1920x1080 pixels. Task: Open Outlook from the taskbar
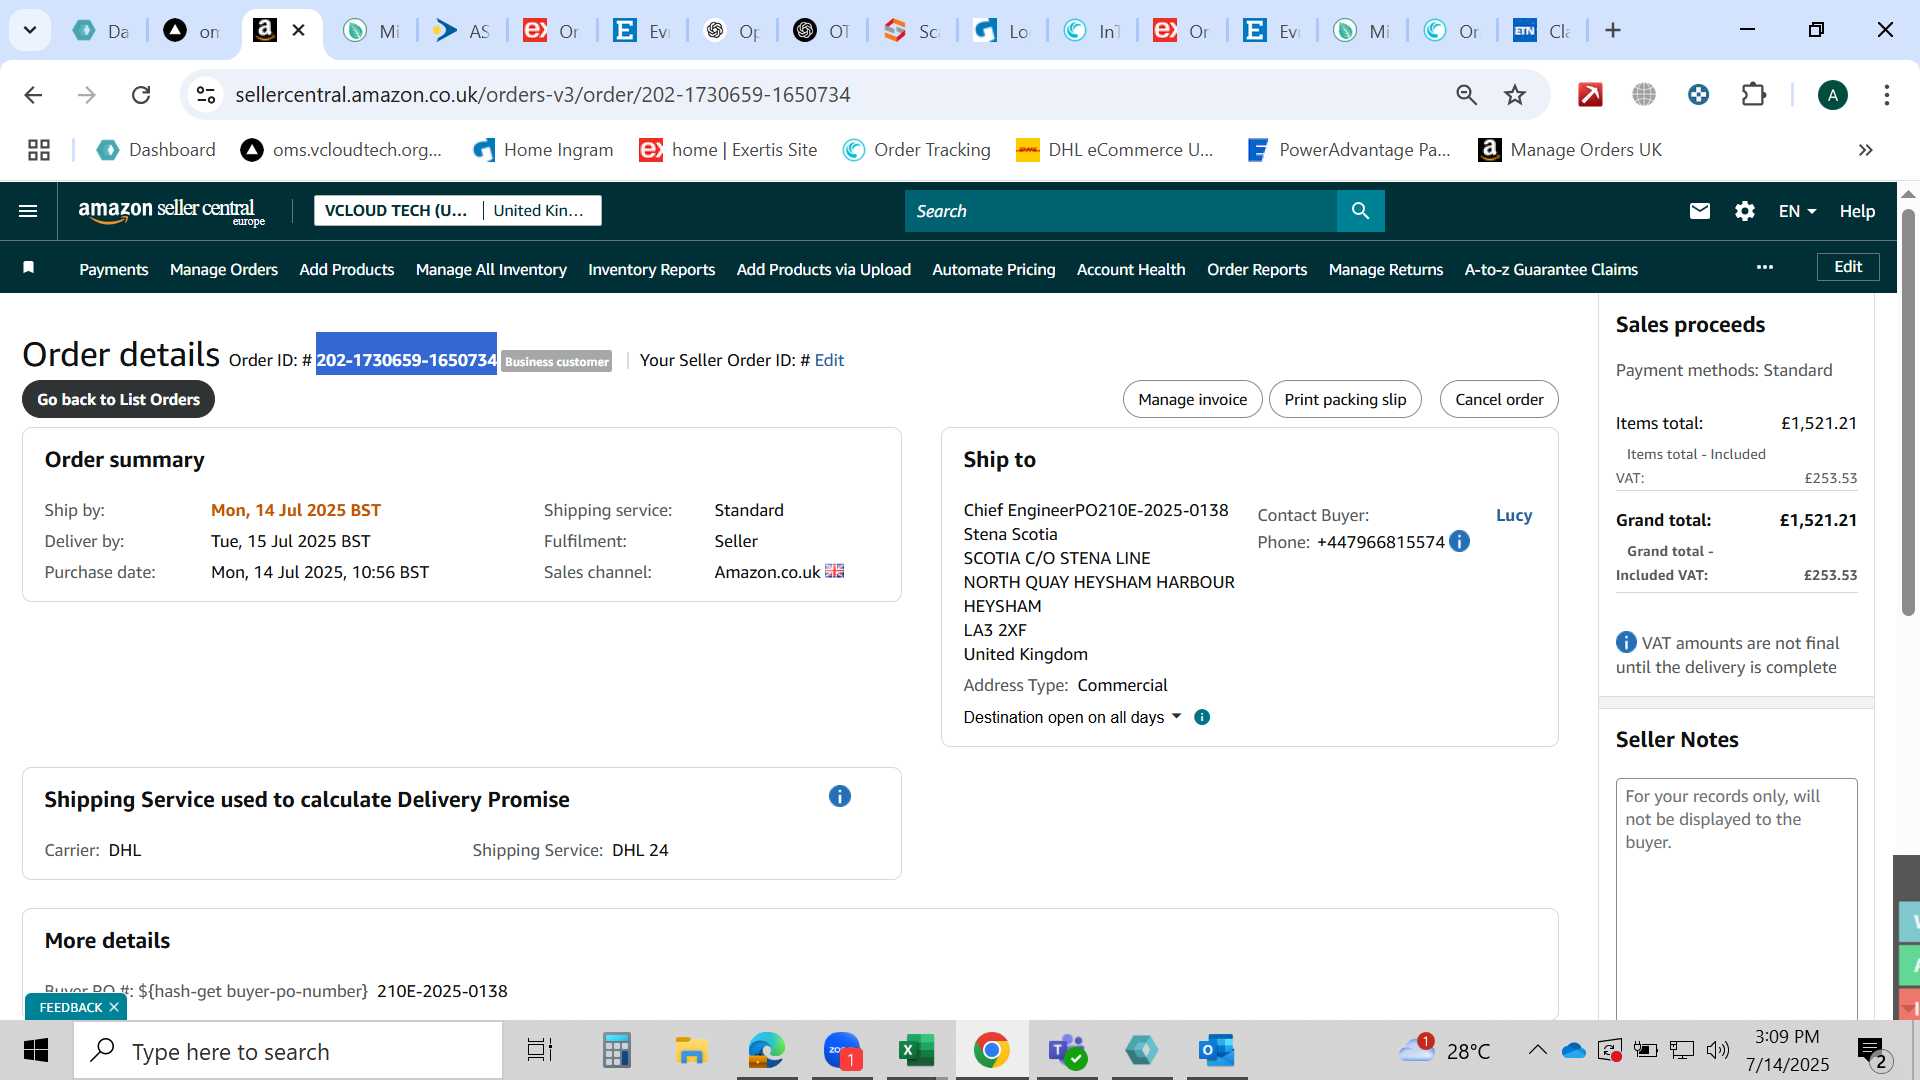(x=1217, y=1051)
